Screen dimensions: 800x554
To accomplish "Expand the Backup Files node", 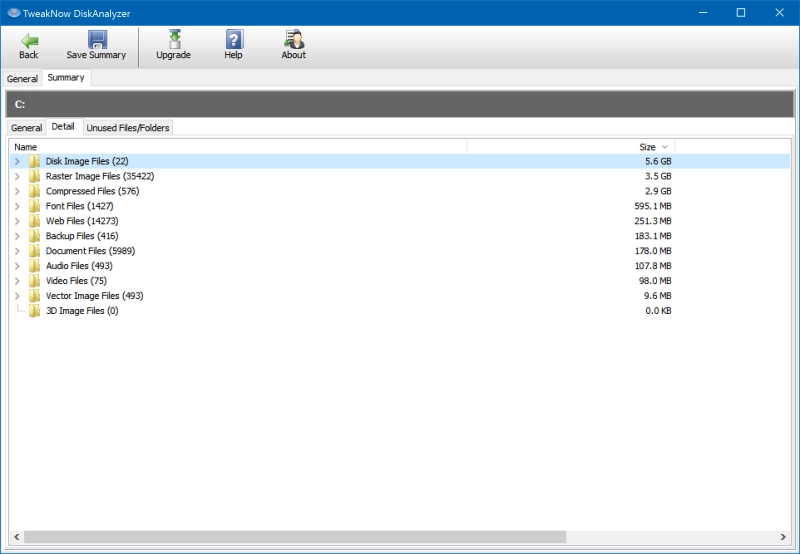I will pos(17,236).
